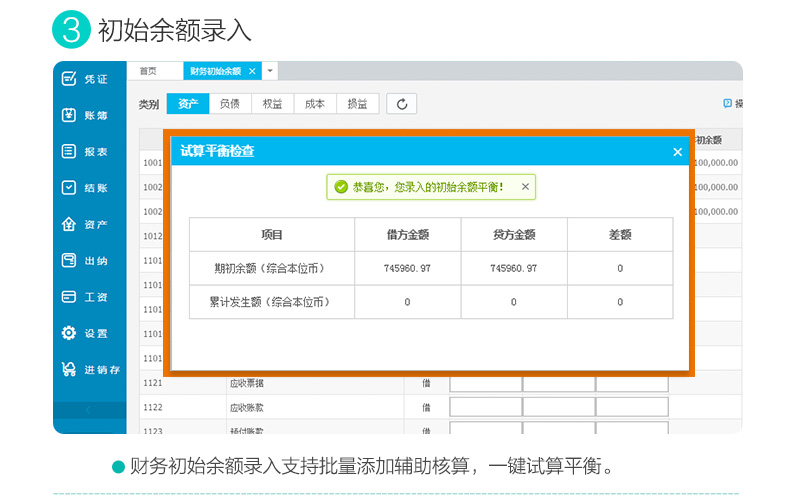The image size is (790, 500).
Task: Open the 凭证 voucher module in sidebar
Action: 86,79
